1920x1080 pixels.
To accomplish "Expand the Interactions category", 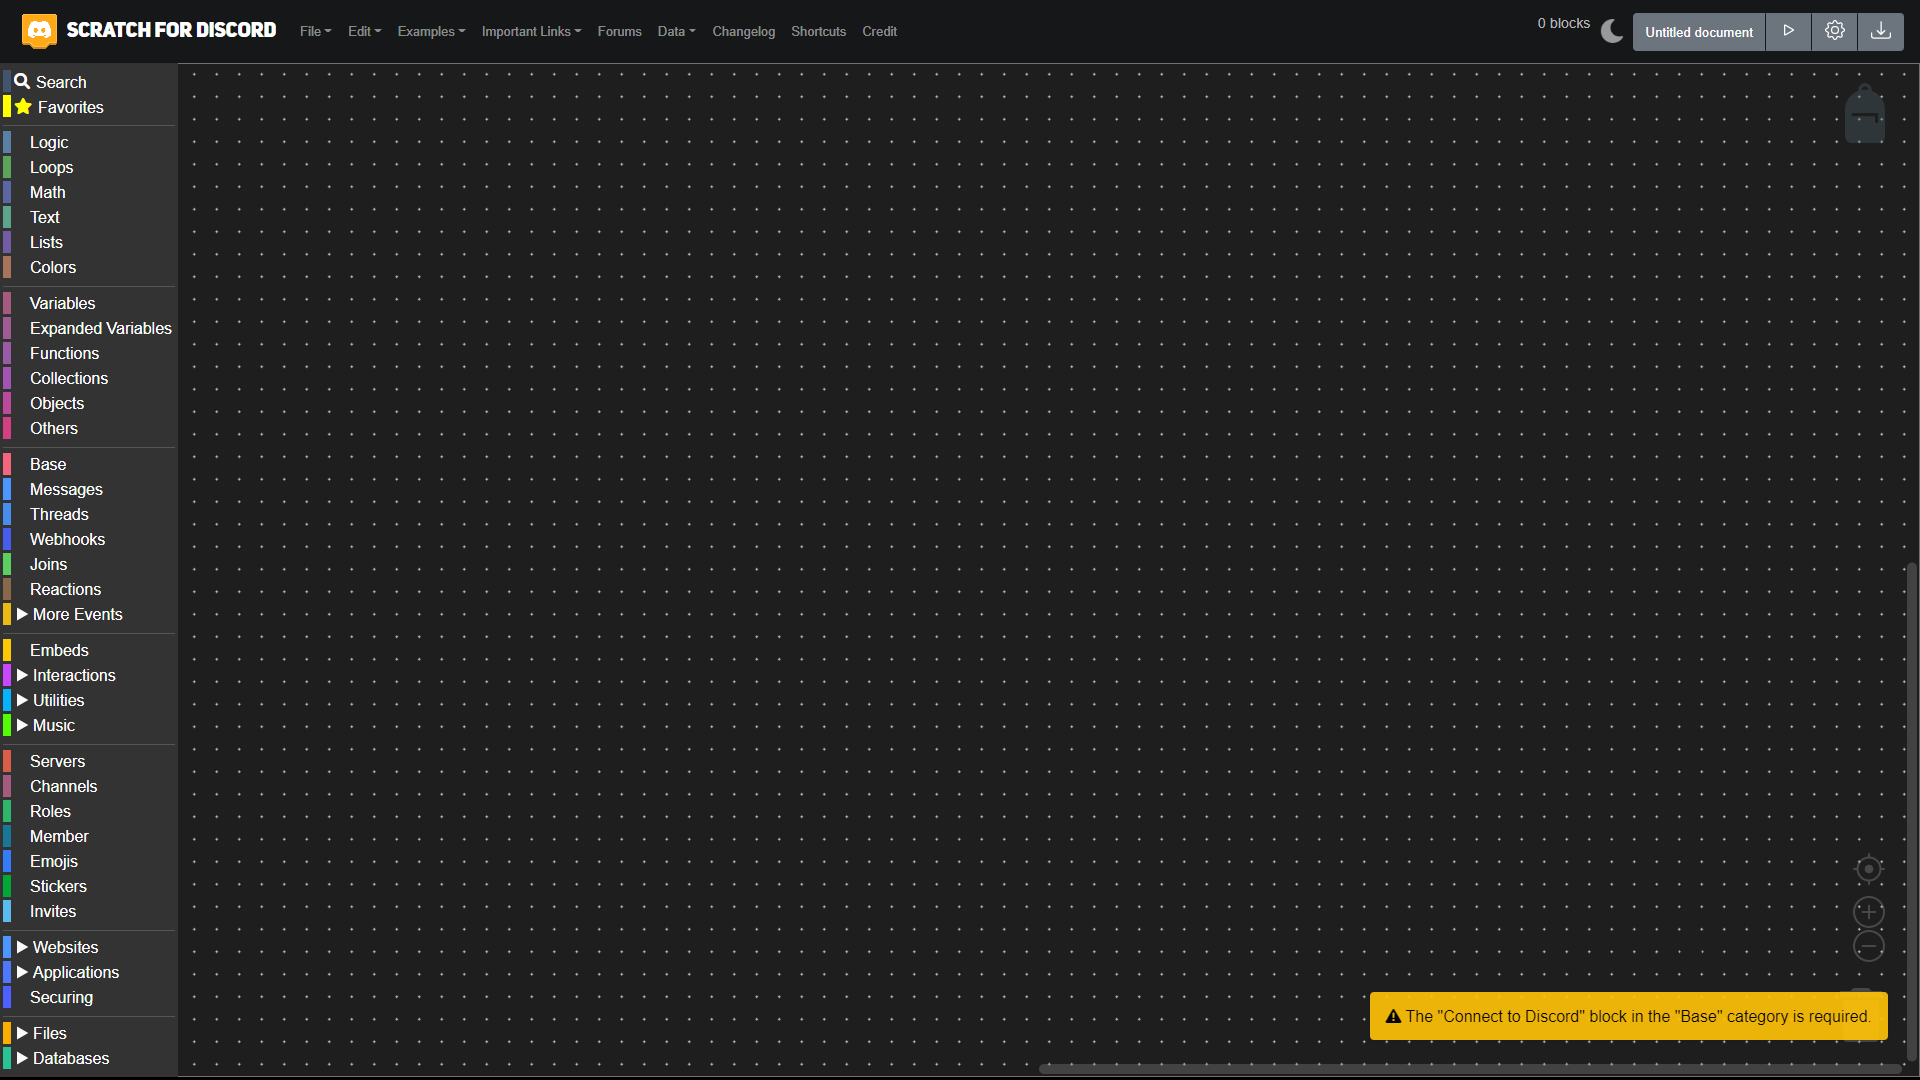I will click(x=74, y=675).
